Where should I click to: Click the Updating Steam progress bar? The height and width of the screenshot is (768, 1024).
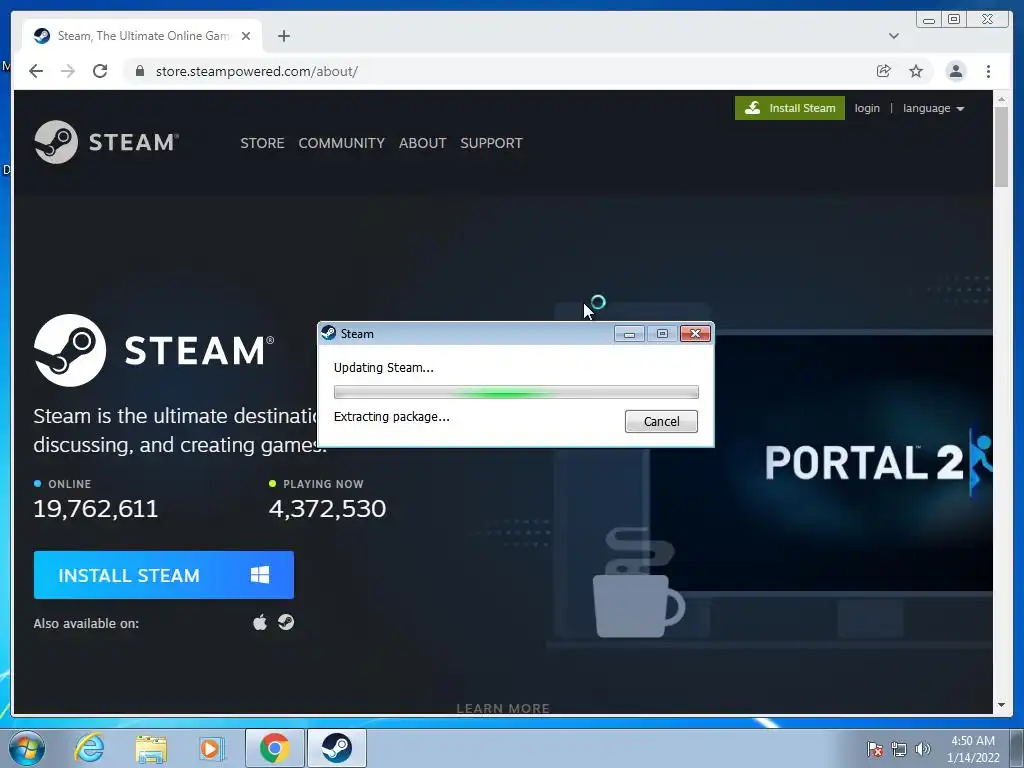tap(516, 392)
